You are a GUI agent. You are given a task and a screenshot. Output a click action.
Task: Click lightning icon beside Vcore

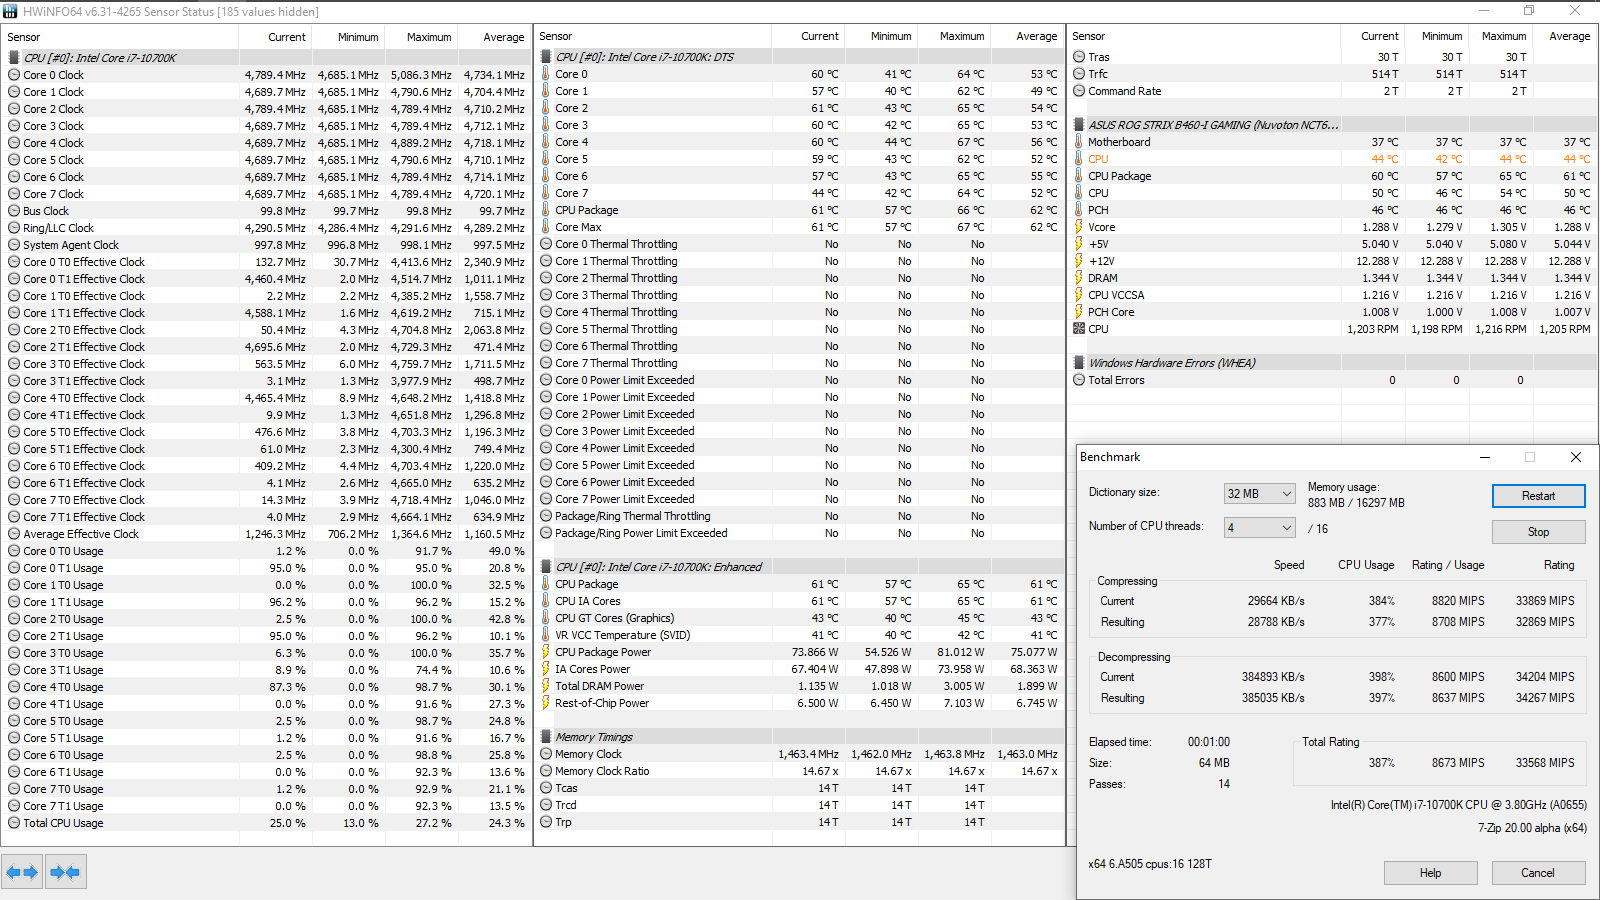1079,227
